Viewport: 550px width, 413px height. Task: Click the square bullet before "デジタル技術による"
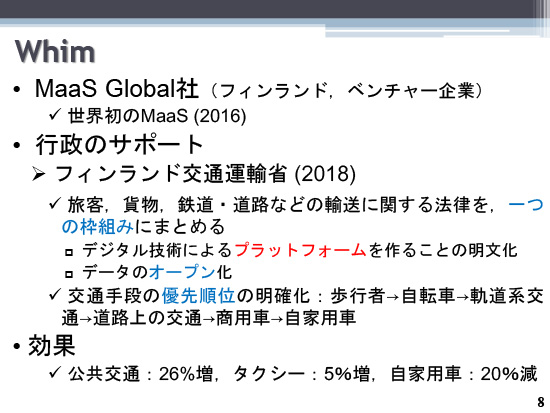69,251
